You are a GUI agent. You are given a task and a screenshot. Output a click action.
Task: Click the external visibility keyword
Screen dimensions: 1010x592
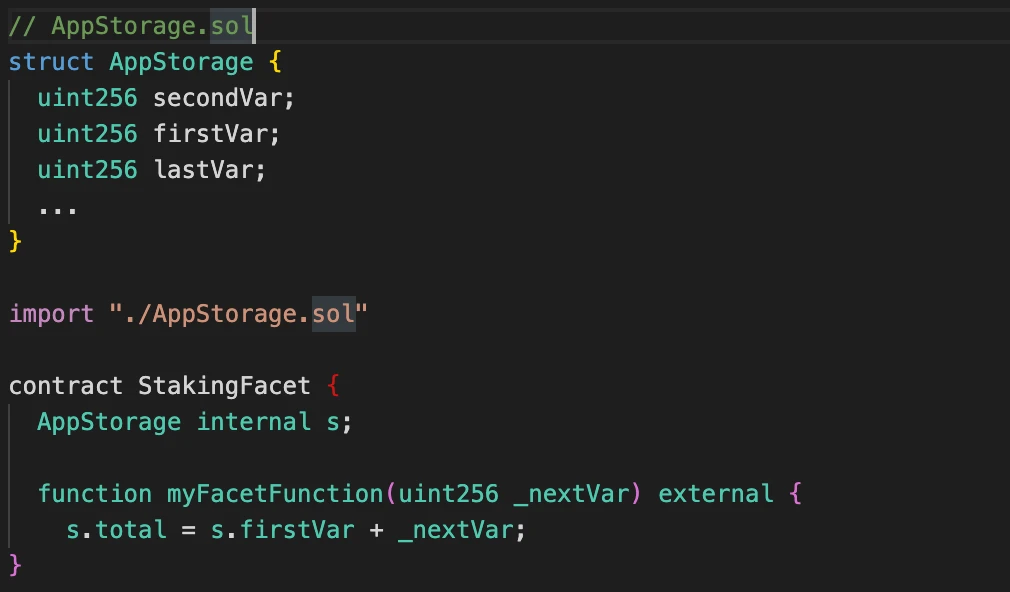[x=716, y=494]
